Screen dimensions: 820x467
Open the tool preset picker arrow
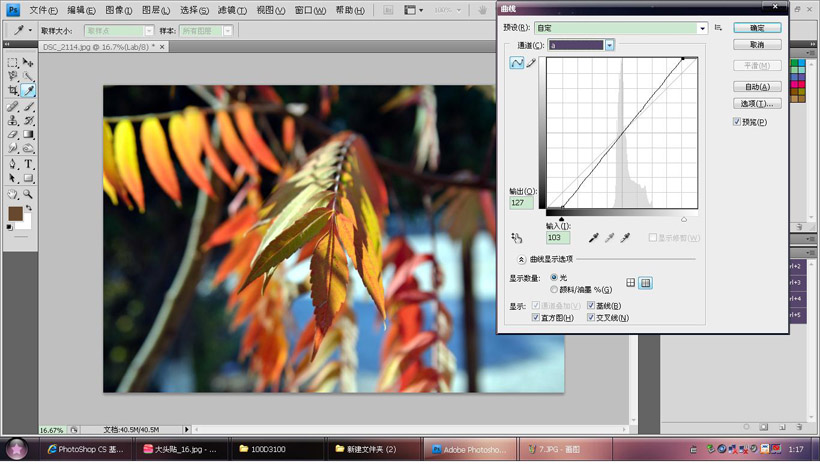click(x=30, y=30)
